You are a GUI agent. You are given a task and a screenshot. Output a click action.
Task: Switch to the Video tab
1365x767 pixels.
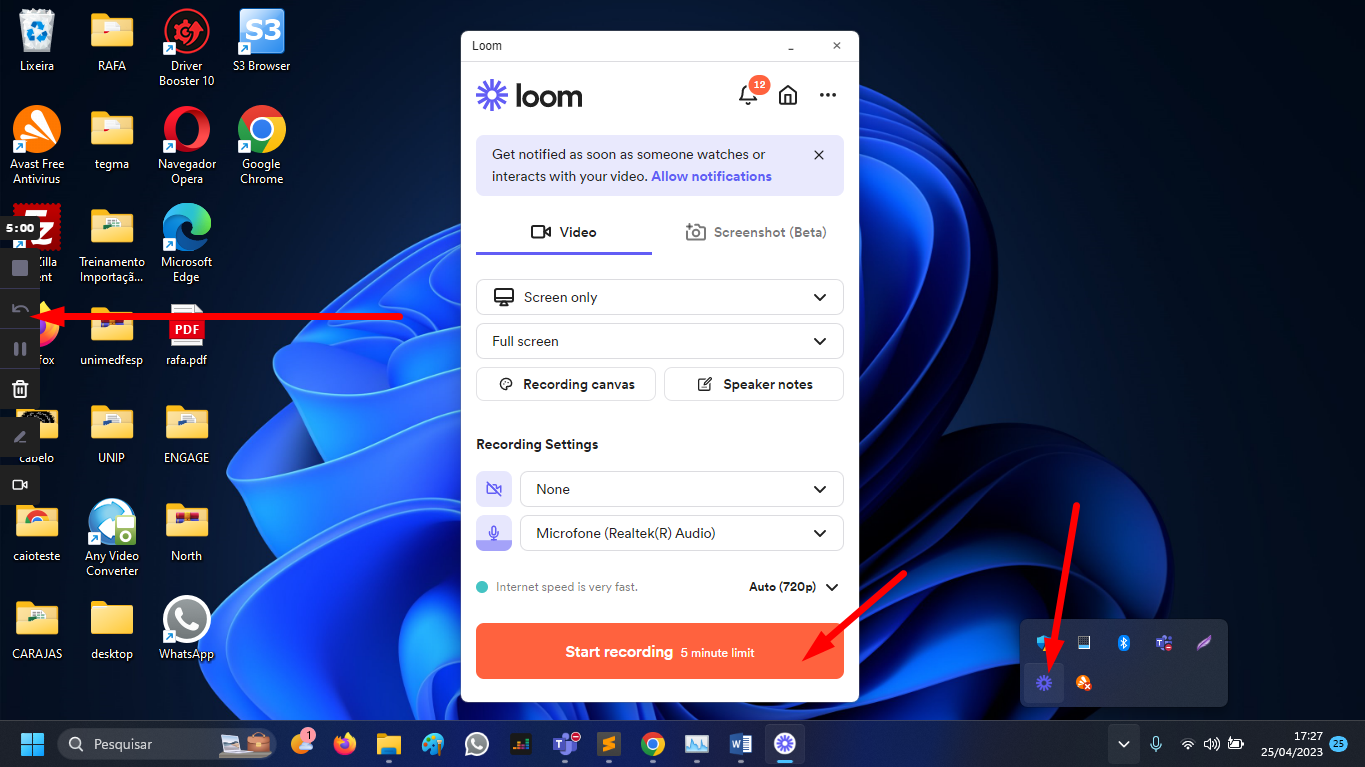[x=564, y=232]
